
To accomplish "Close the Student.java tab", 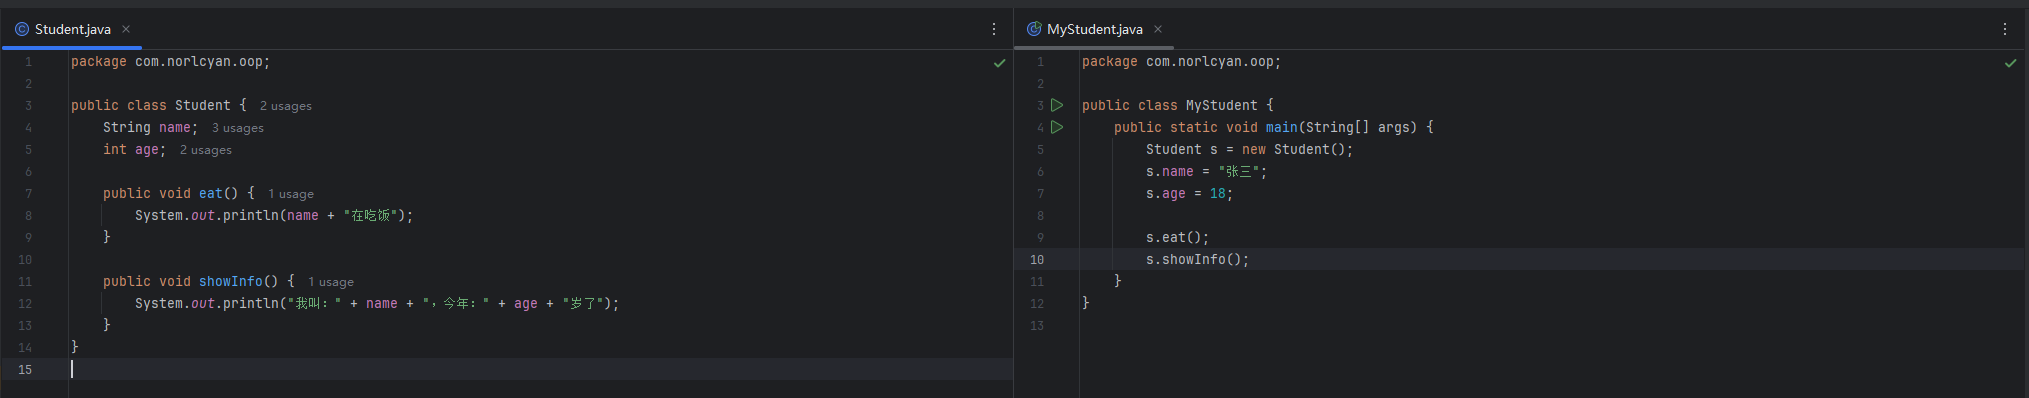I will [x=126, y=29].
